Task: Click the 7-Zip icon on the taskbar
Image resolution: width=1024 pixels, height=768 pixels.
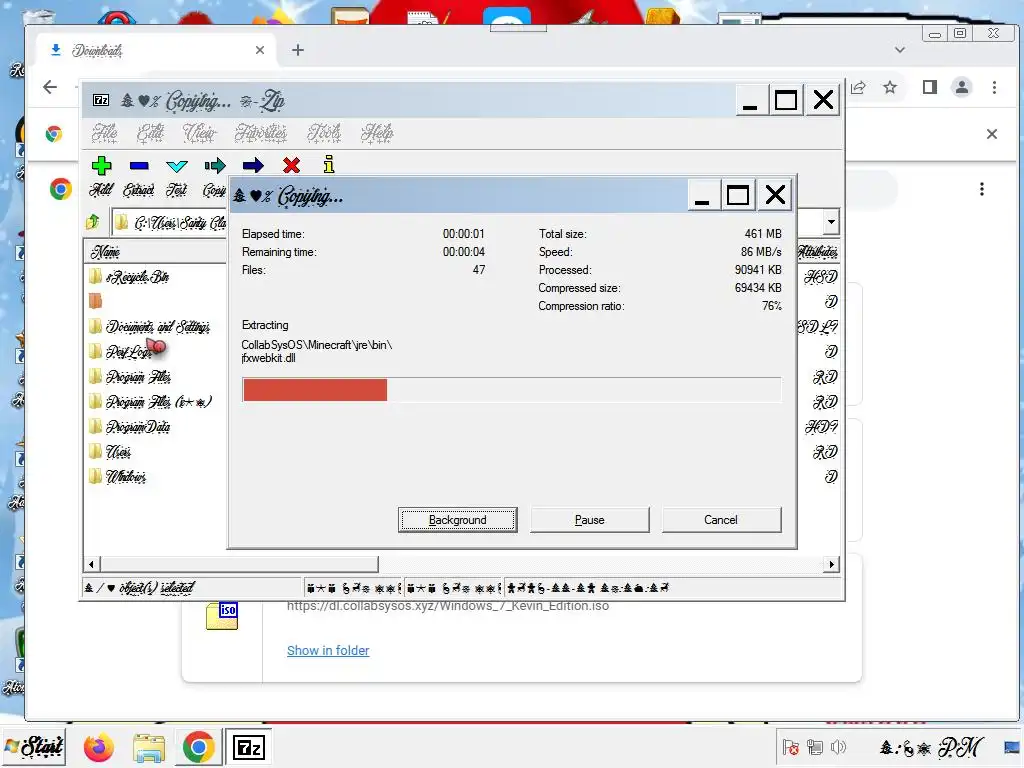Action: point(249,747)
